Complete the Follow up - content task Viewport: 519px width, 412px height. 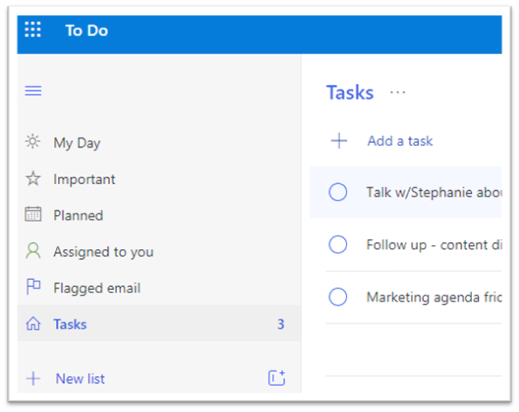(x=338, y=244)
